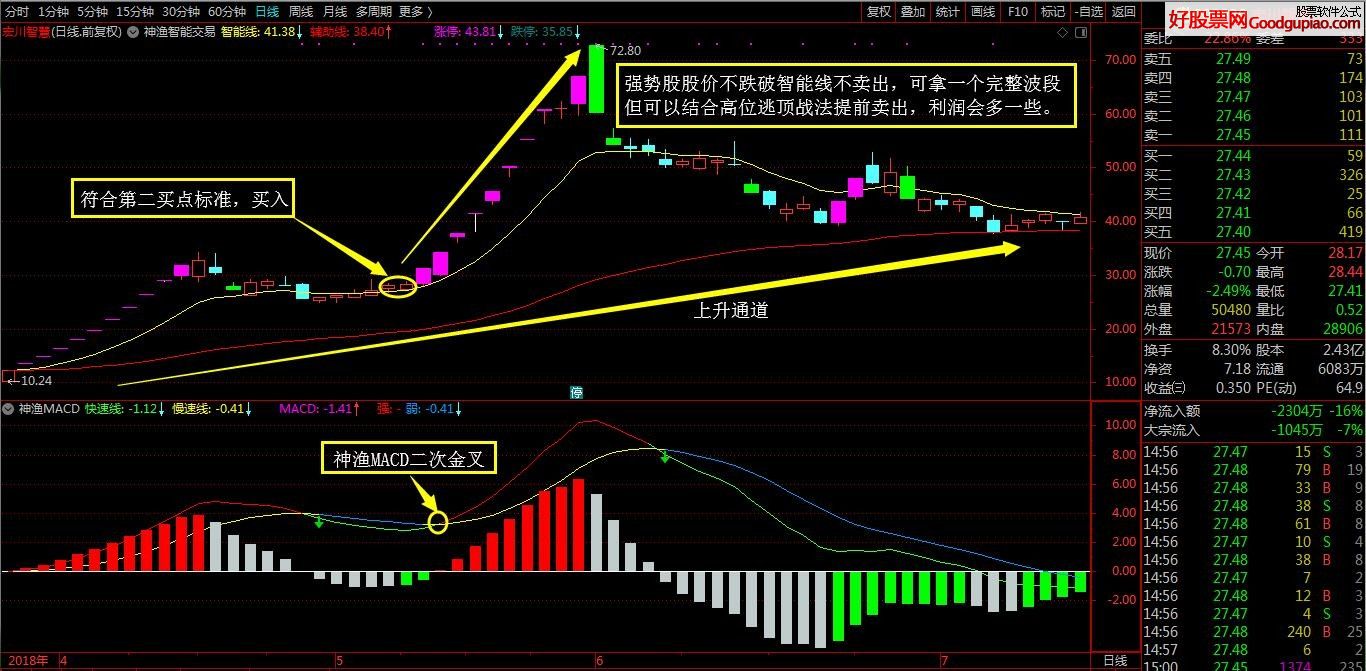Click the 辅助线: 38.40 indicator value

point(351,31)
